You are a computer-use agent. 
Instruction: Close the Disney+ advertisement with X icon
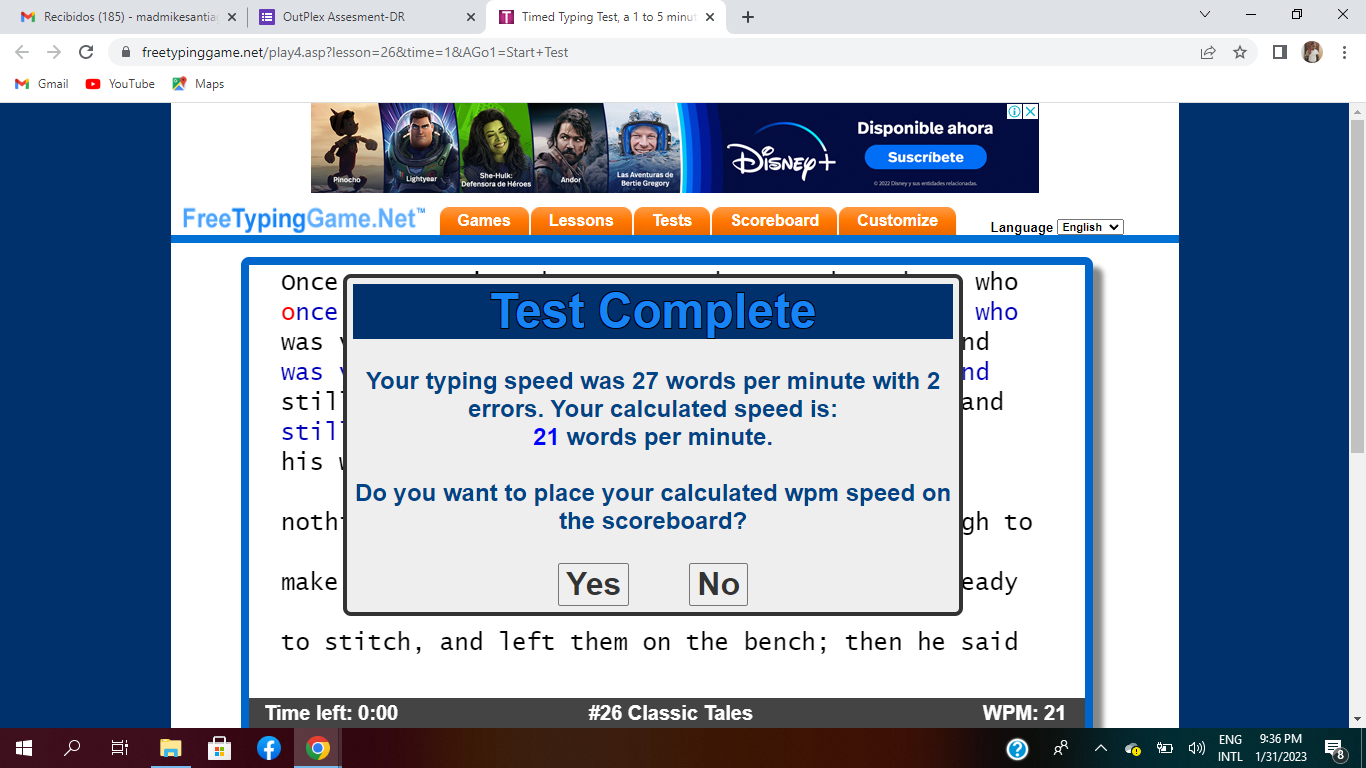tap(1031, 112)
